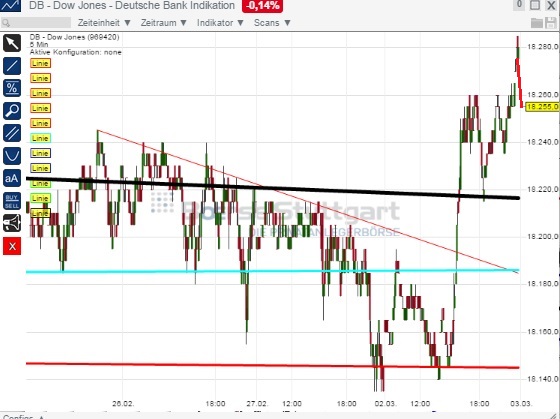560x419 pixels.
Task: Activate the magnifier zoom tool
Action: click(12, 111)
